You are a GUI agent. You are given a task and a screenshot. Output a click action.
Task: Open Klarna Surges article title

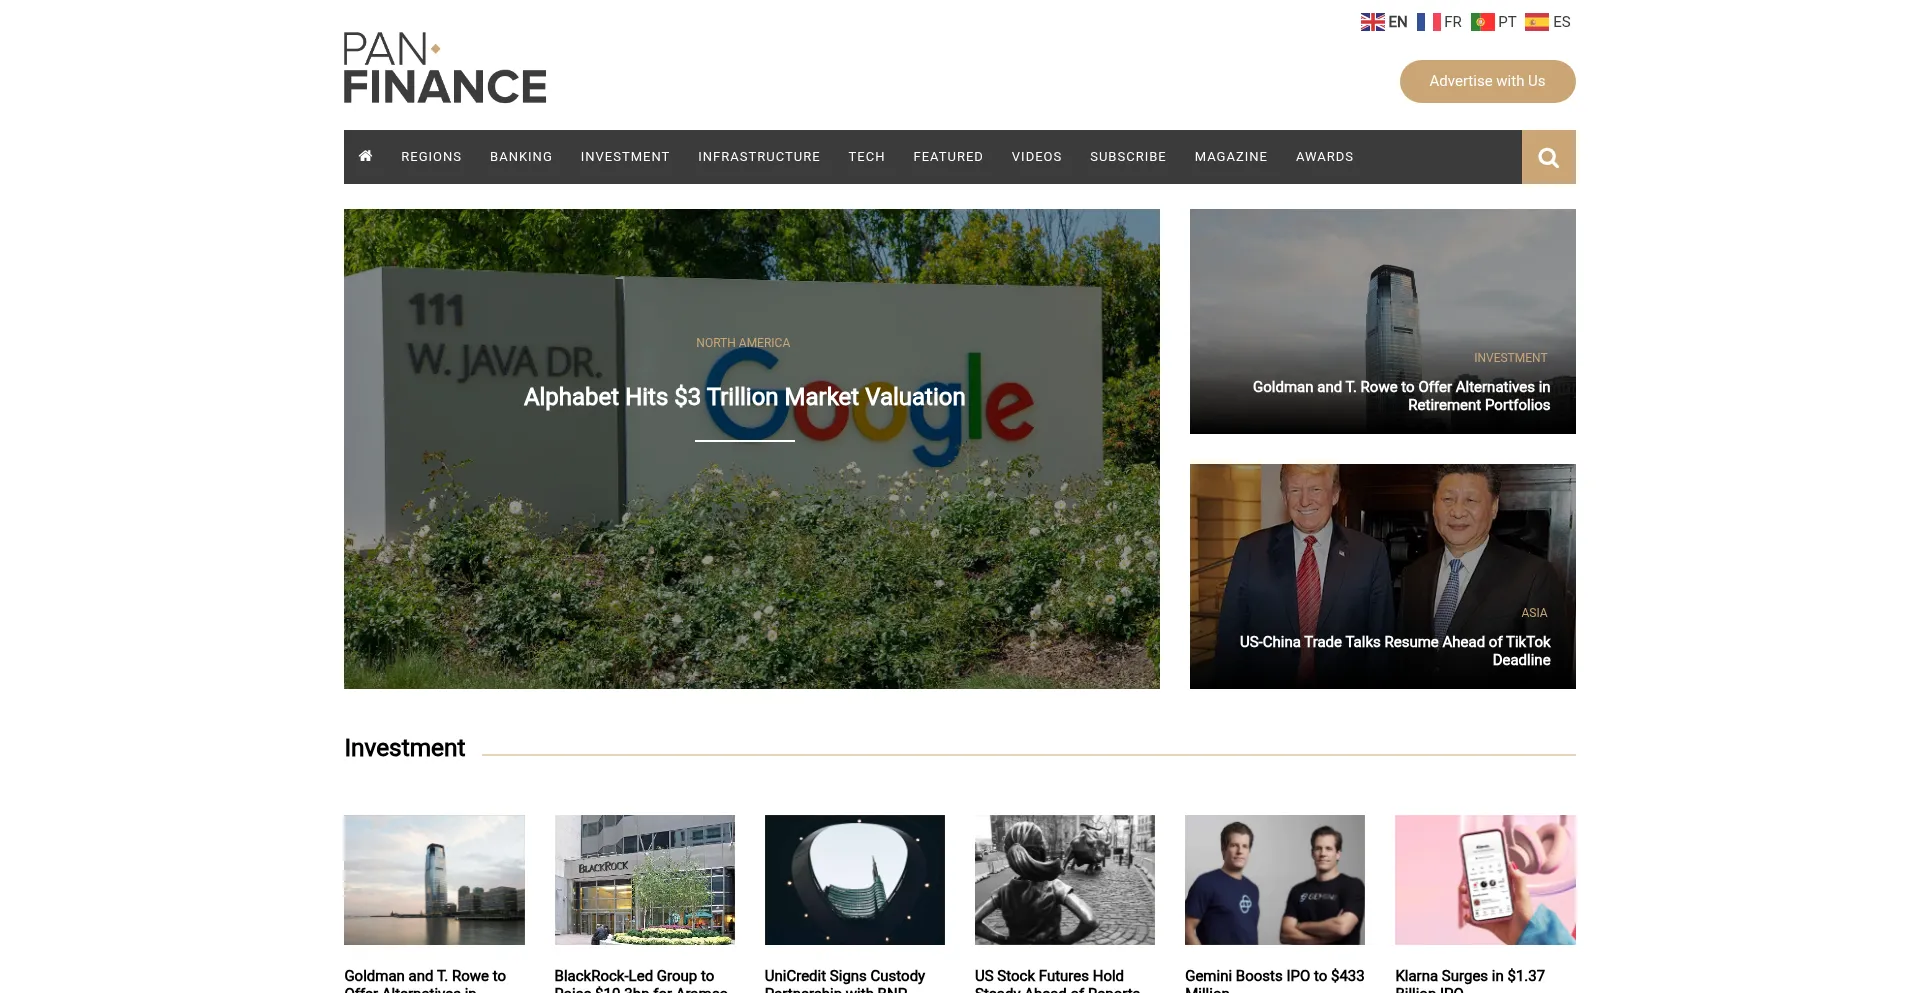pyautogui.click(x=1470, y=980)
